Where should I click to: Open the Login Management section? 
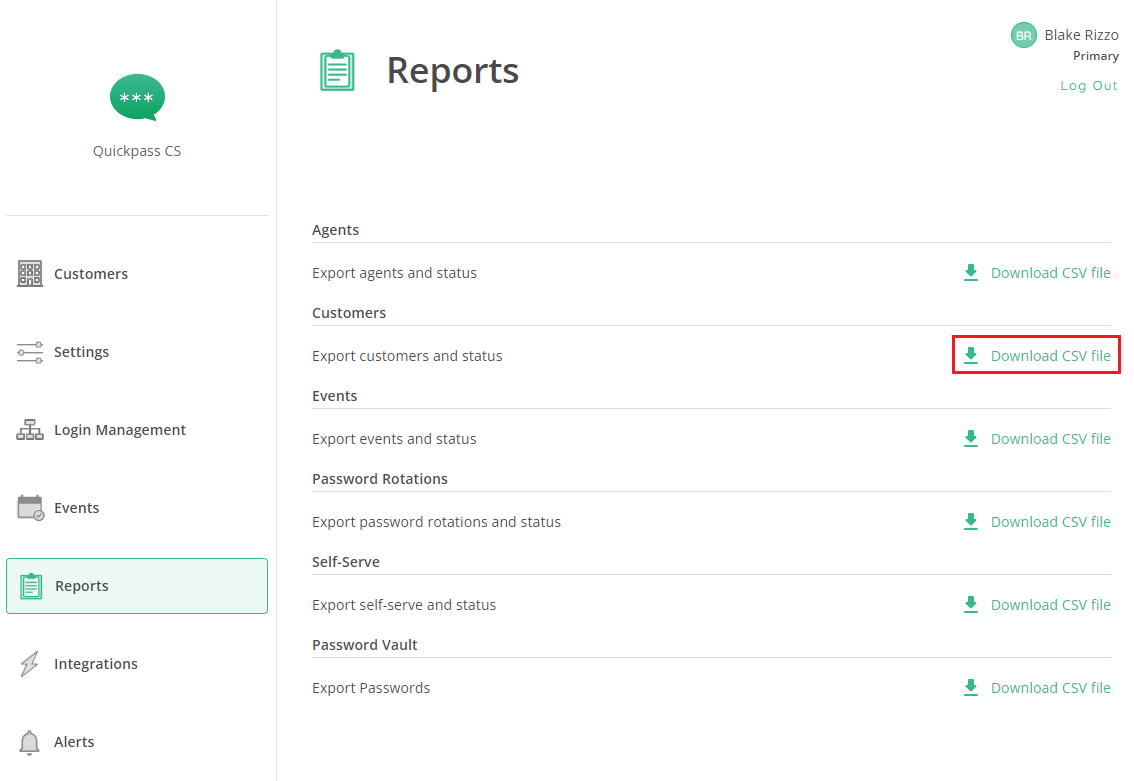120,430
